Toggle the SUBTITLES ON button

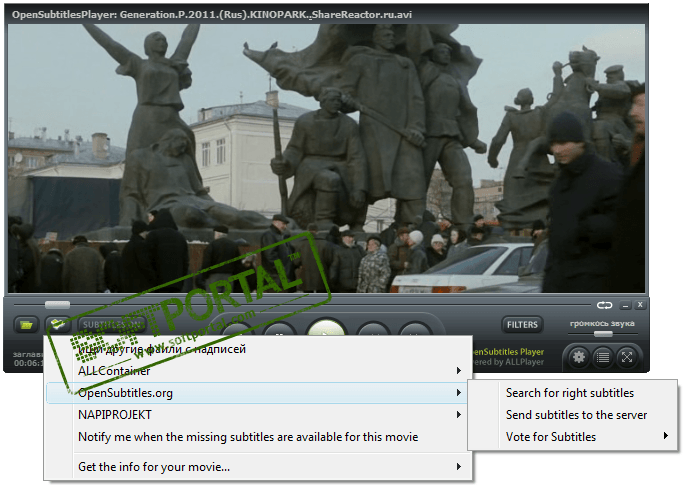pos(112,325)
